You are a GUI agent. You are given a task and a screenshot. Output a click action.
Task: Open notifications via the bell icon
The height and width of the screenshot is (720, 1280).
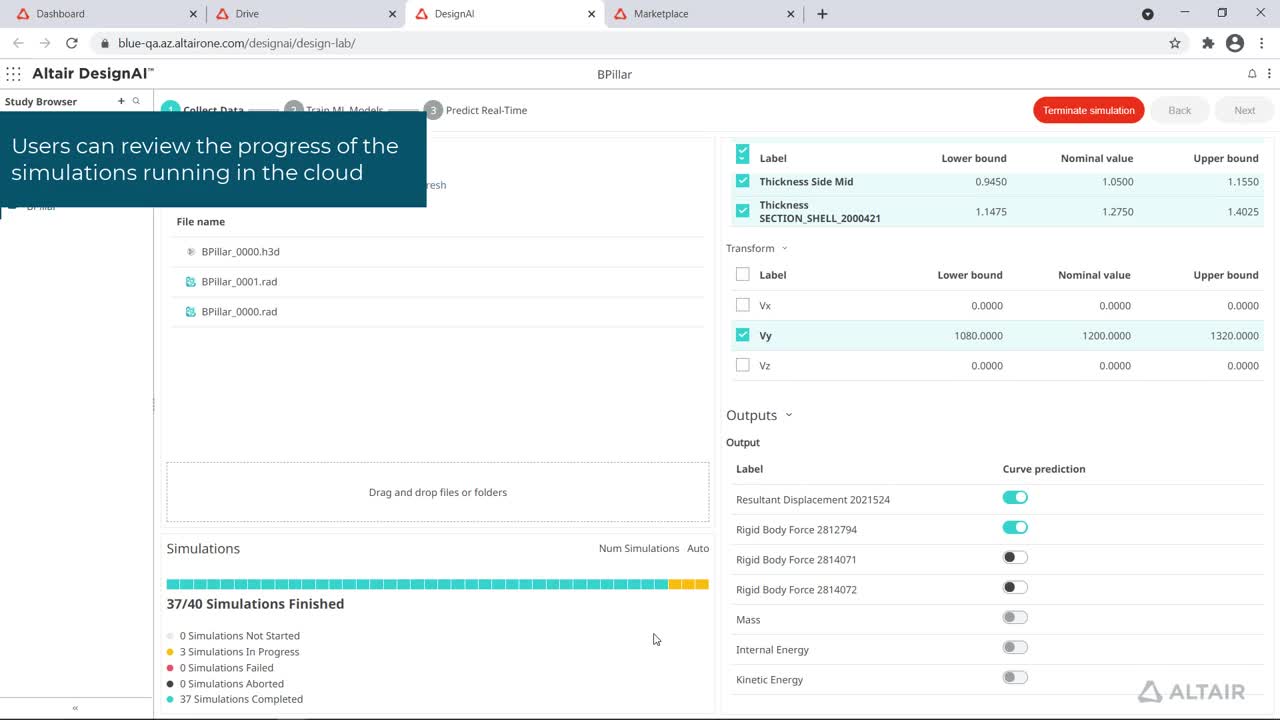[1252, 73]
